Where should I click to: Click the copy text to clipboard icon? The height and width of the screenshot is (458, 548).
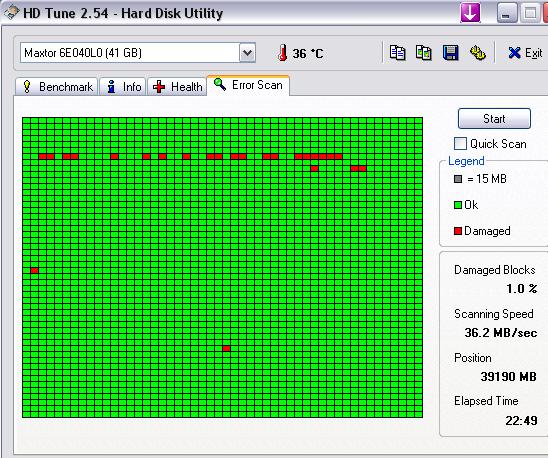tap(397, 53)
